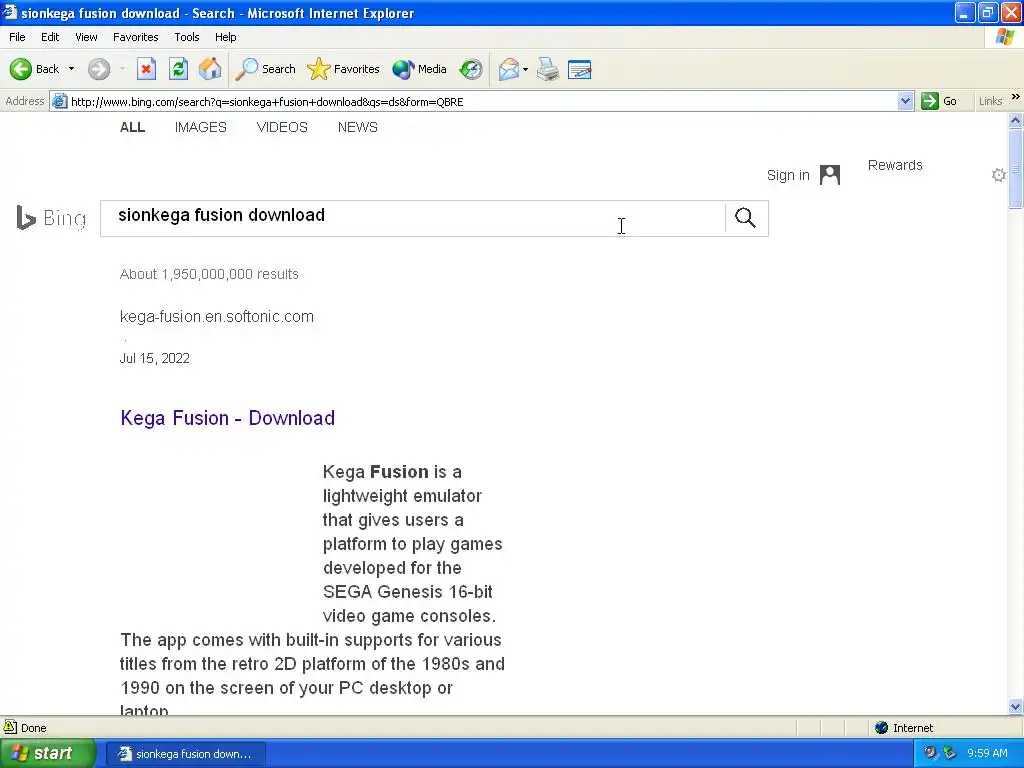Open the Media toolbar button
Image resolution: width=1024 pixels, height=768 pixels.
419,69
